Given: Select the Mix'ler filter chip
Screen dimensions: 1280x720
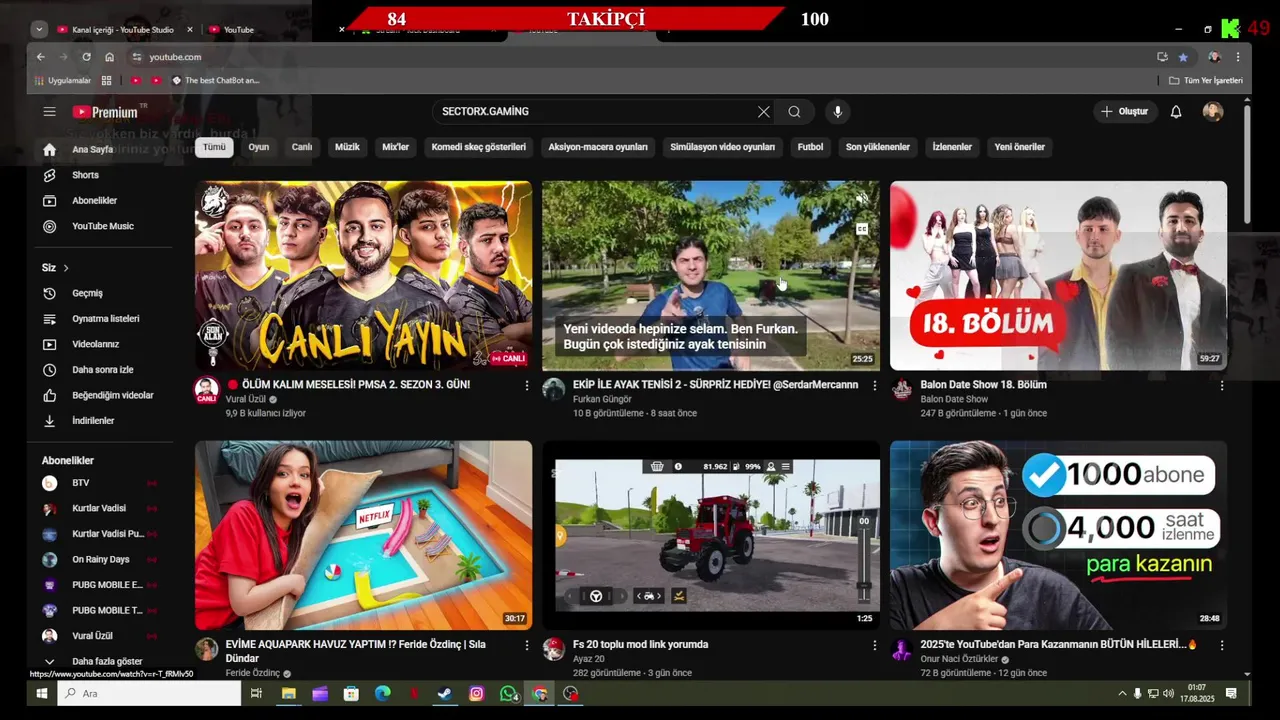Looking at the screenshot, I should 396,147.
